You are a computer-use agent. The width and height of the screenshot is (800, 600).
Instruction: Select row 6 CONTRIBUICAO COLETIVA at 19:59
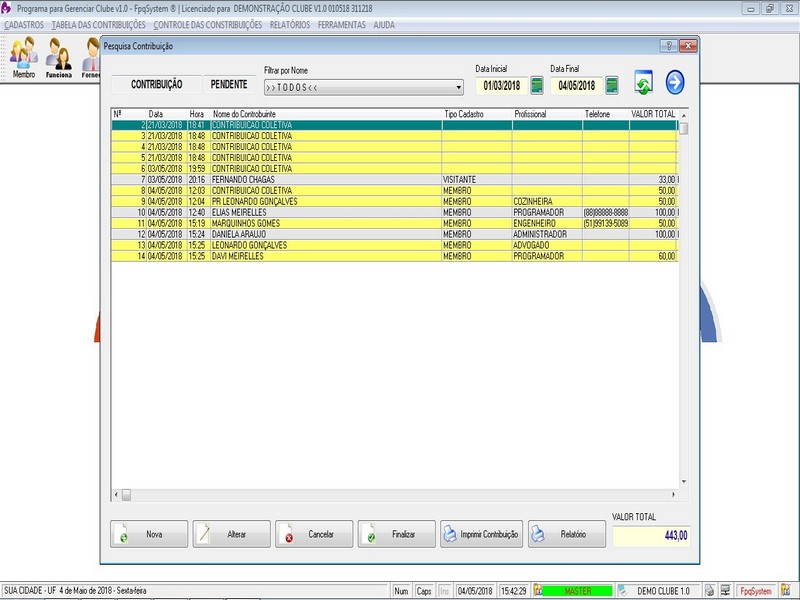click(395, 168)
